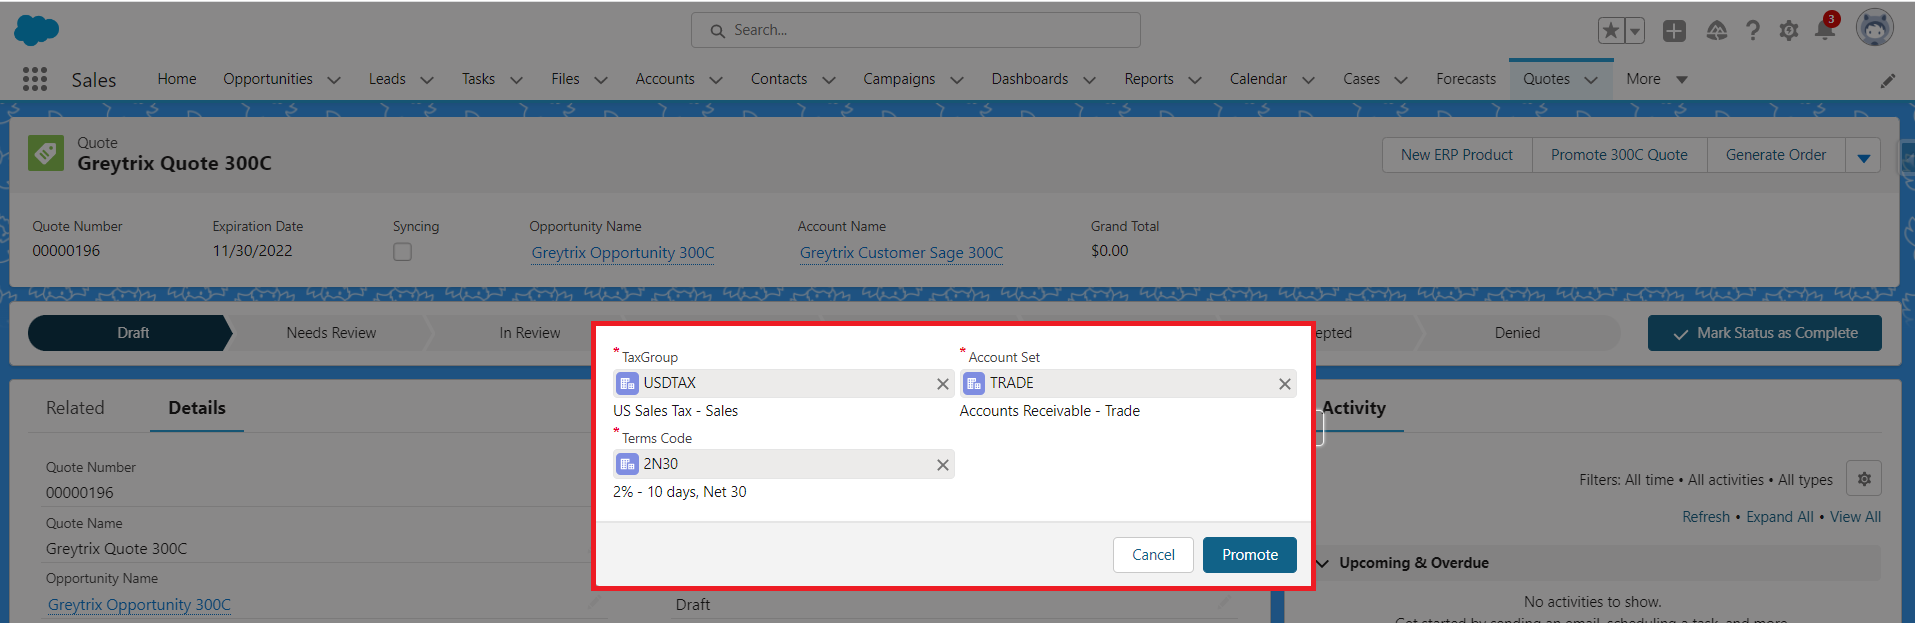Image resolution: width=1915 pixels, height=623 pixels.
Task: Select the Denied stage
Action: click(1517, 333)
